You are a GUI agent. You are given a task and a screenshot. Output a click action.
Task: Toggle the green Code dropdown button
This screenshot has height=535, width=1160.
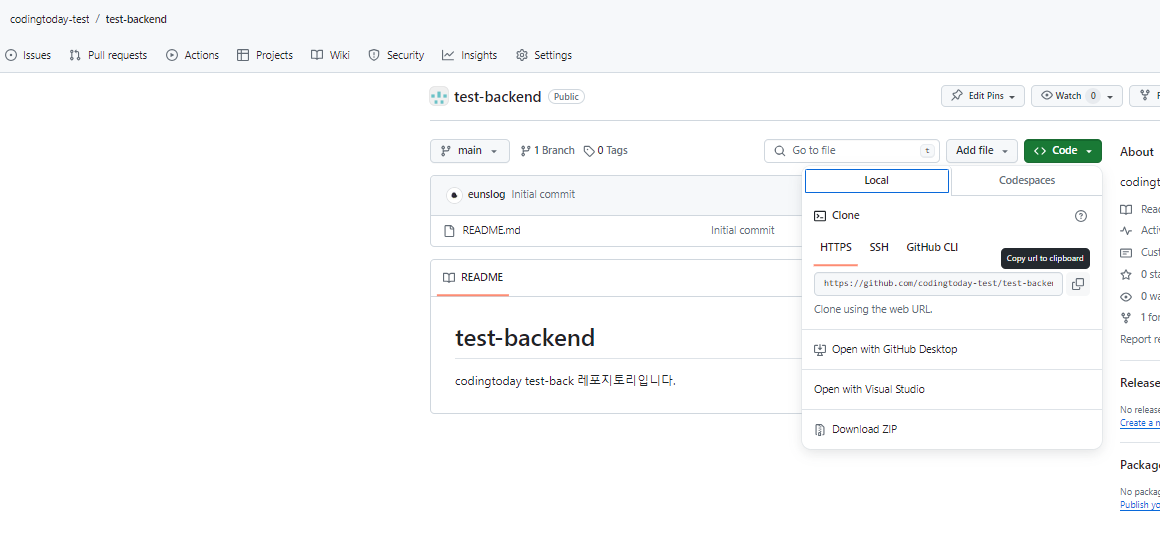click(x=1063, y=151)
